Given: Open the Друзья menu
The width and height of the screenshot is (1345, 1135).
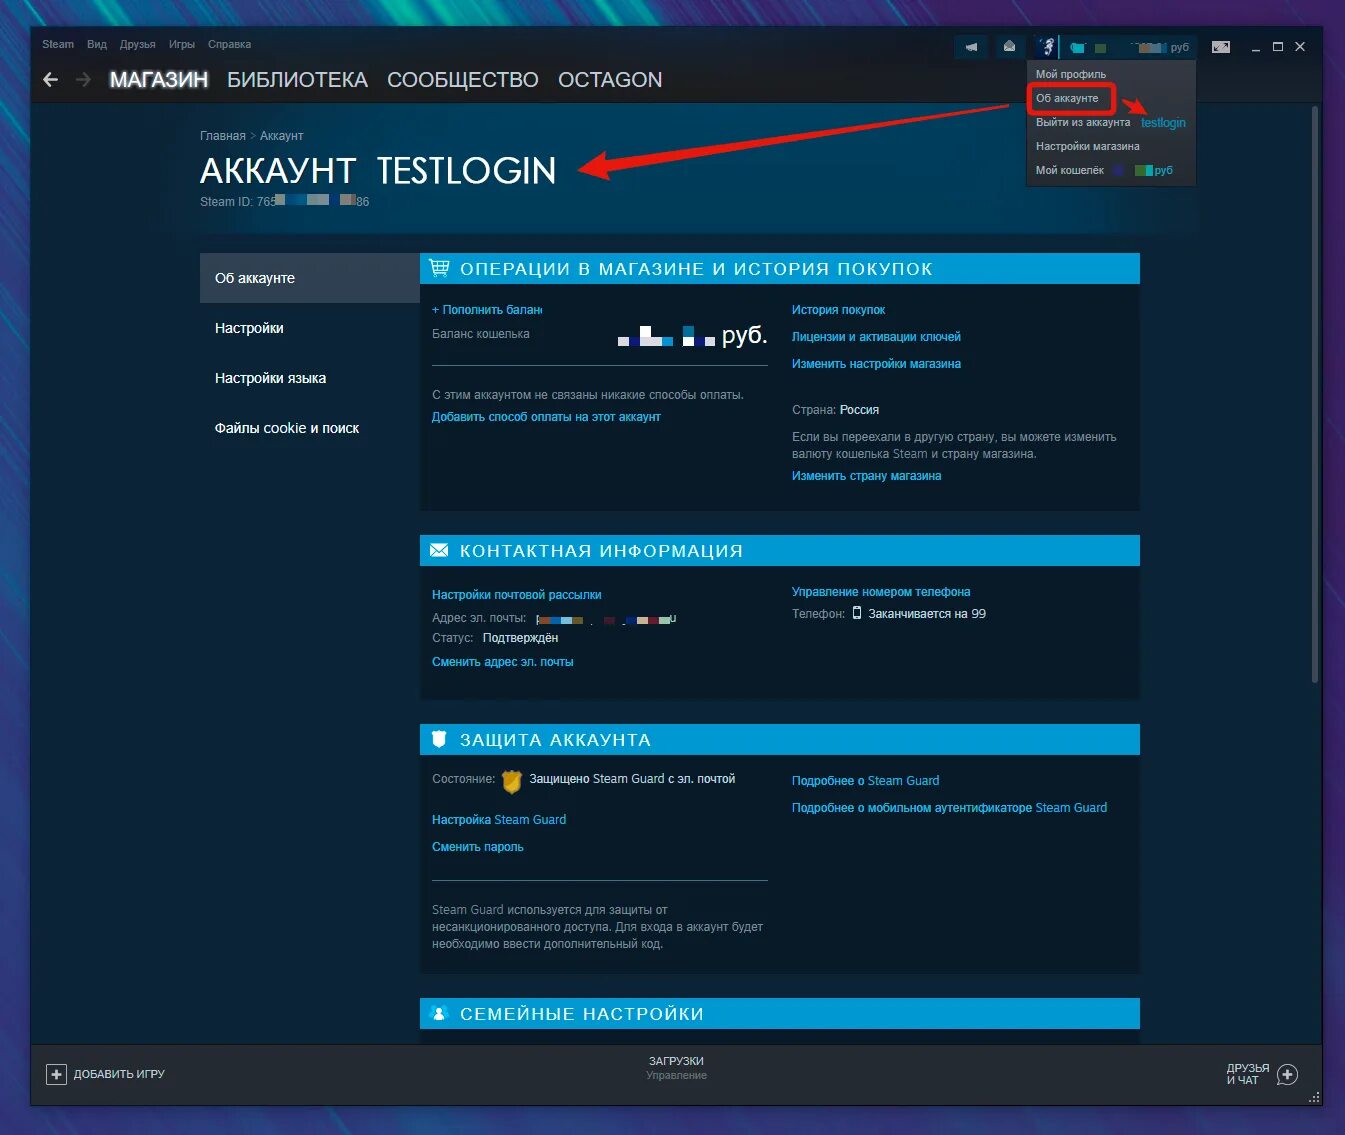Looking at the screenshot, I should [x=138, y=44].
